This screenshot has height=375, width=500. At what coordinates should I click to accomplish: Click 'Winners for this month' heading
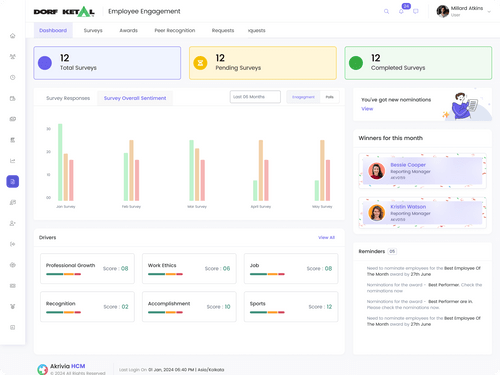[x=391, y=138]
